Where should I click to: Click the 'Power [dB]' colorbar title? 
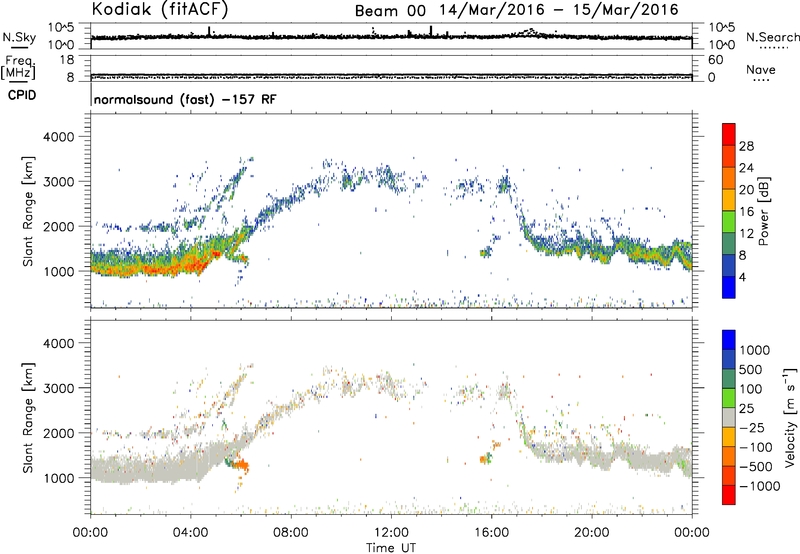pos(763,211)
